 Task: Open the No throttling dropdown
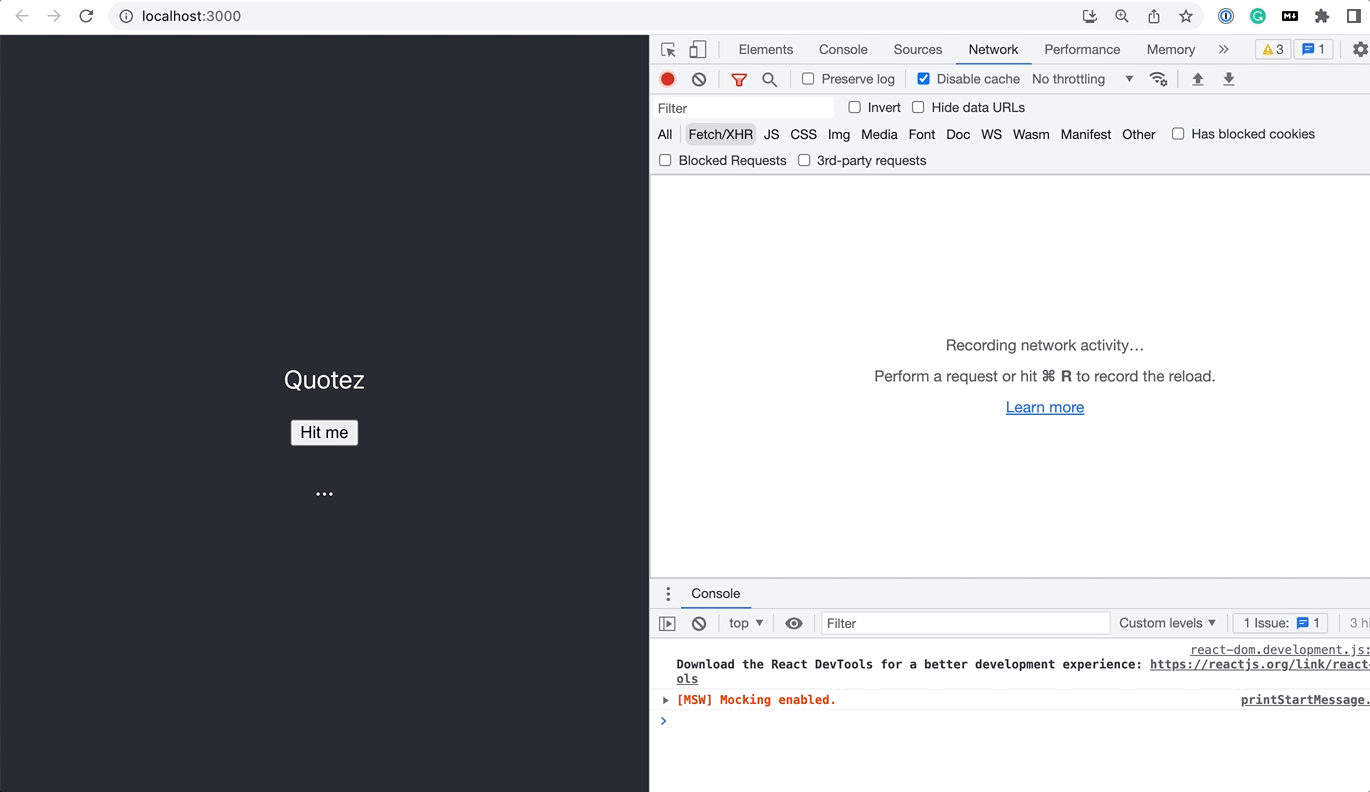coord(1082,79)
